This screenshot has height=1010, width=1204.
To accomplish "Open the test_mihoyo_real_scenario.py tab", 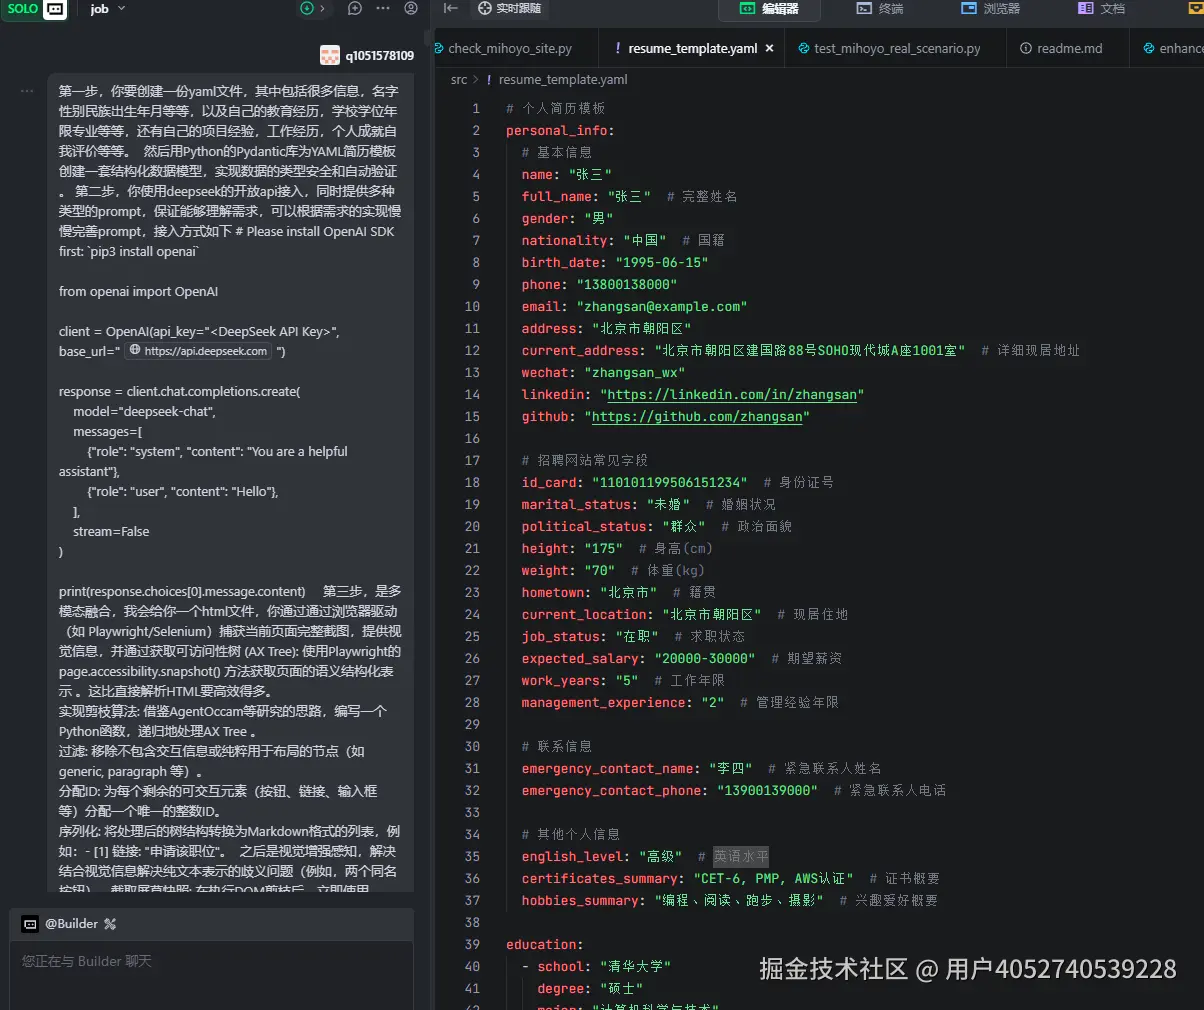I will [889, 48].
